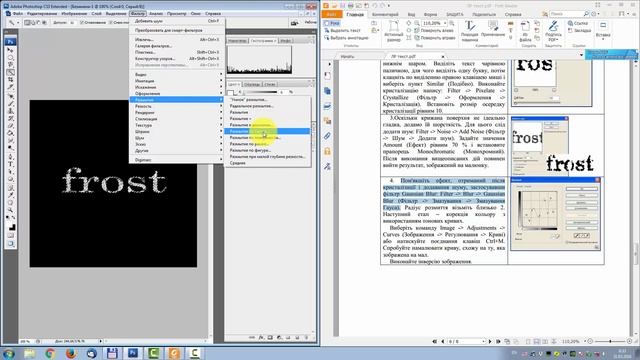The width and height of the screenshot is (640, 360).
Task: Click the PDF Sign icon in Foxit ribbon
Action: coord(553,31)
